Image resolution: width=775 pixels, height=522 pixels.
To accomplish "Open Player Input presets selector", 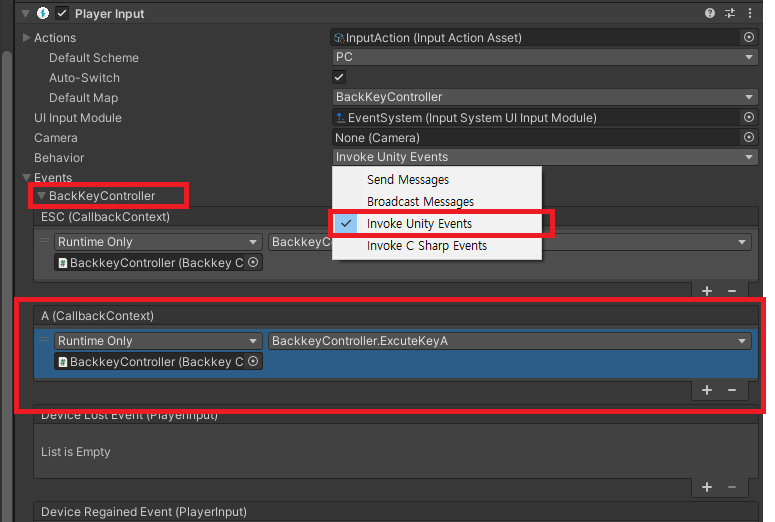I will [730, 13].
